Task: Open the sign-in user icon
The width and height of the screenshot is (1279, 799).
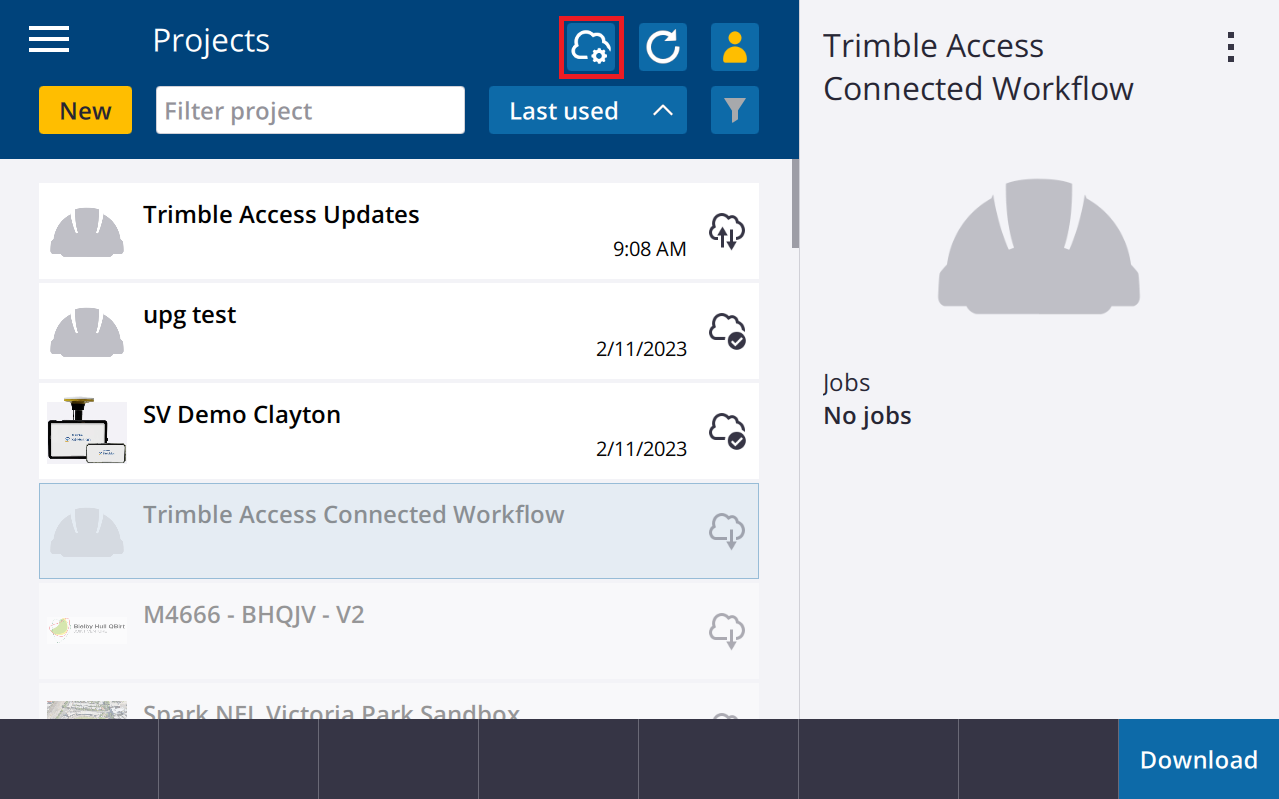Action: tap(734, 46)
